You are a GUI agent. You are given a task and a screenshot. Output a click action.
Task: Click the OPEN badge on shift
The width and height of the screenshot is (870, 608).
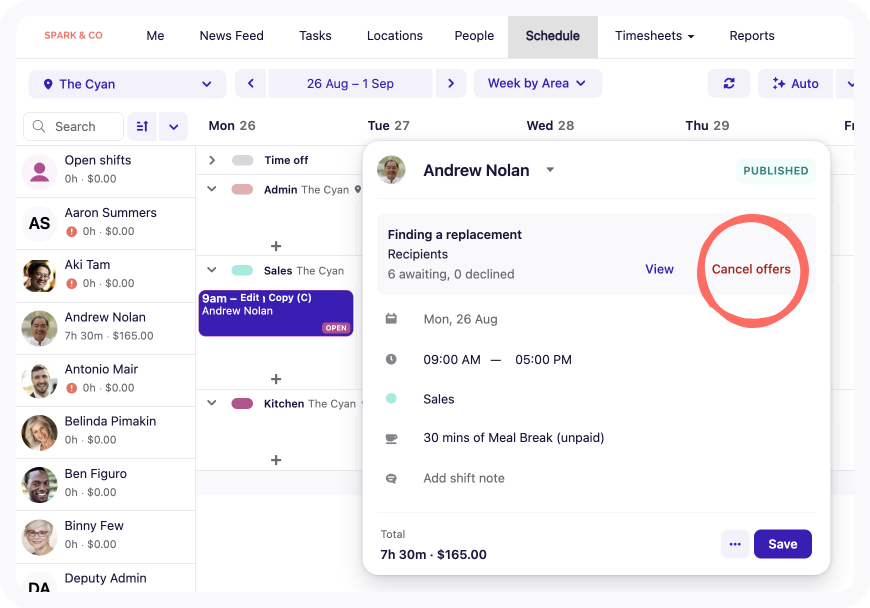[336, 328]
